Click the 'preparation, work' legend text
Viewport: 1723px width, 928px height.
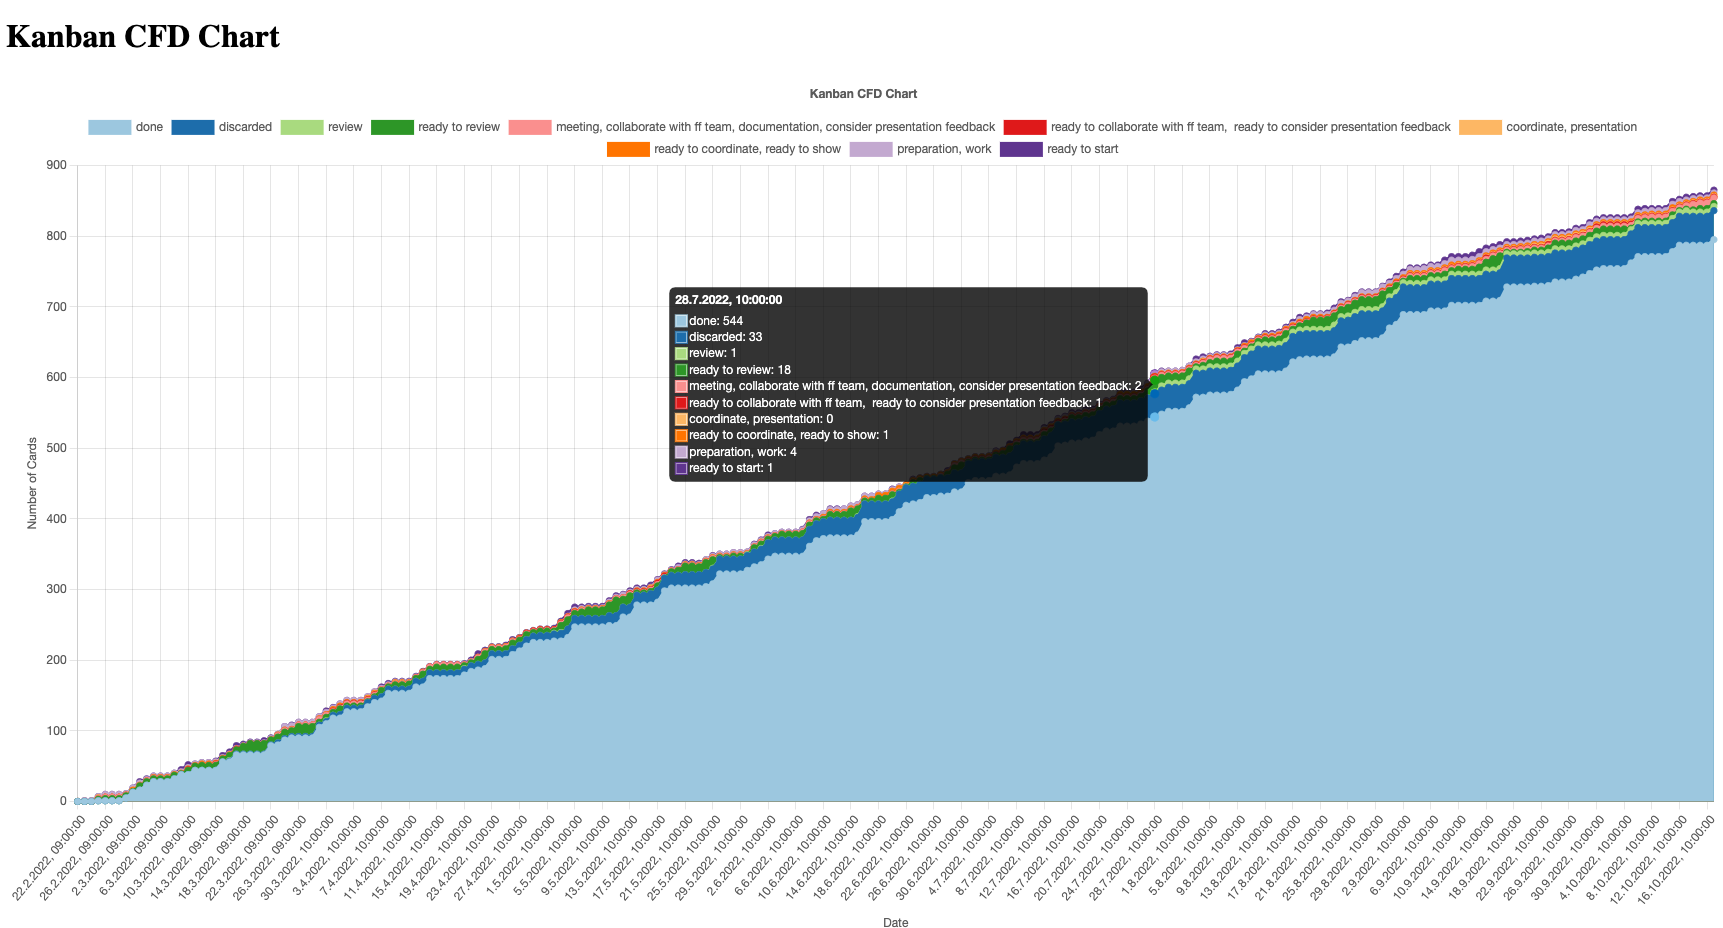click(x=944, y=149)
